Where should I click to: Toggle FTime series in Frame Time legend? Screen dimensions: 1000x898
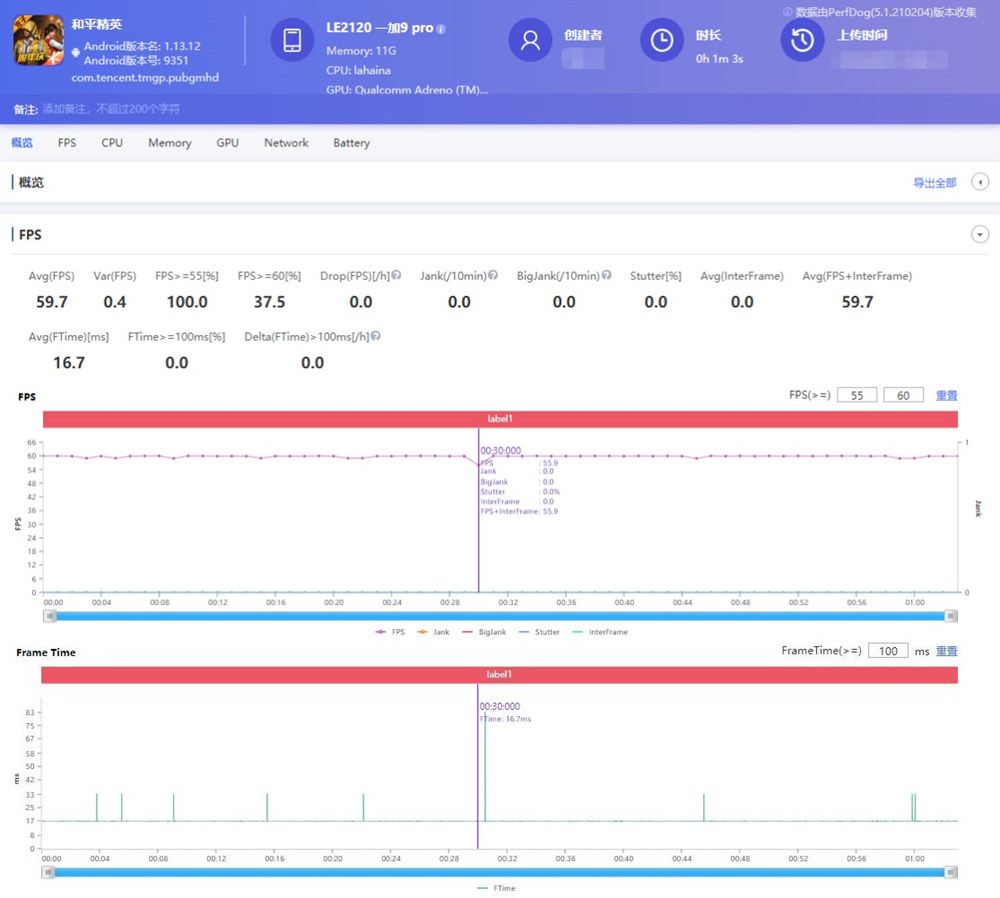tap(496, 888)
